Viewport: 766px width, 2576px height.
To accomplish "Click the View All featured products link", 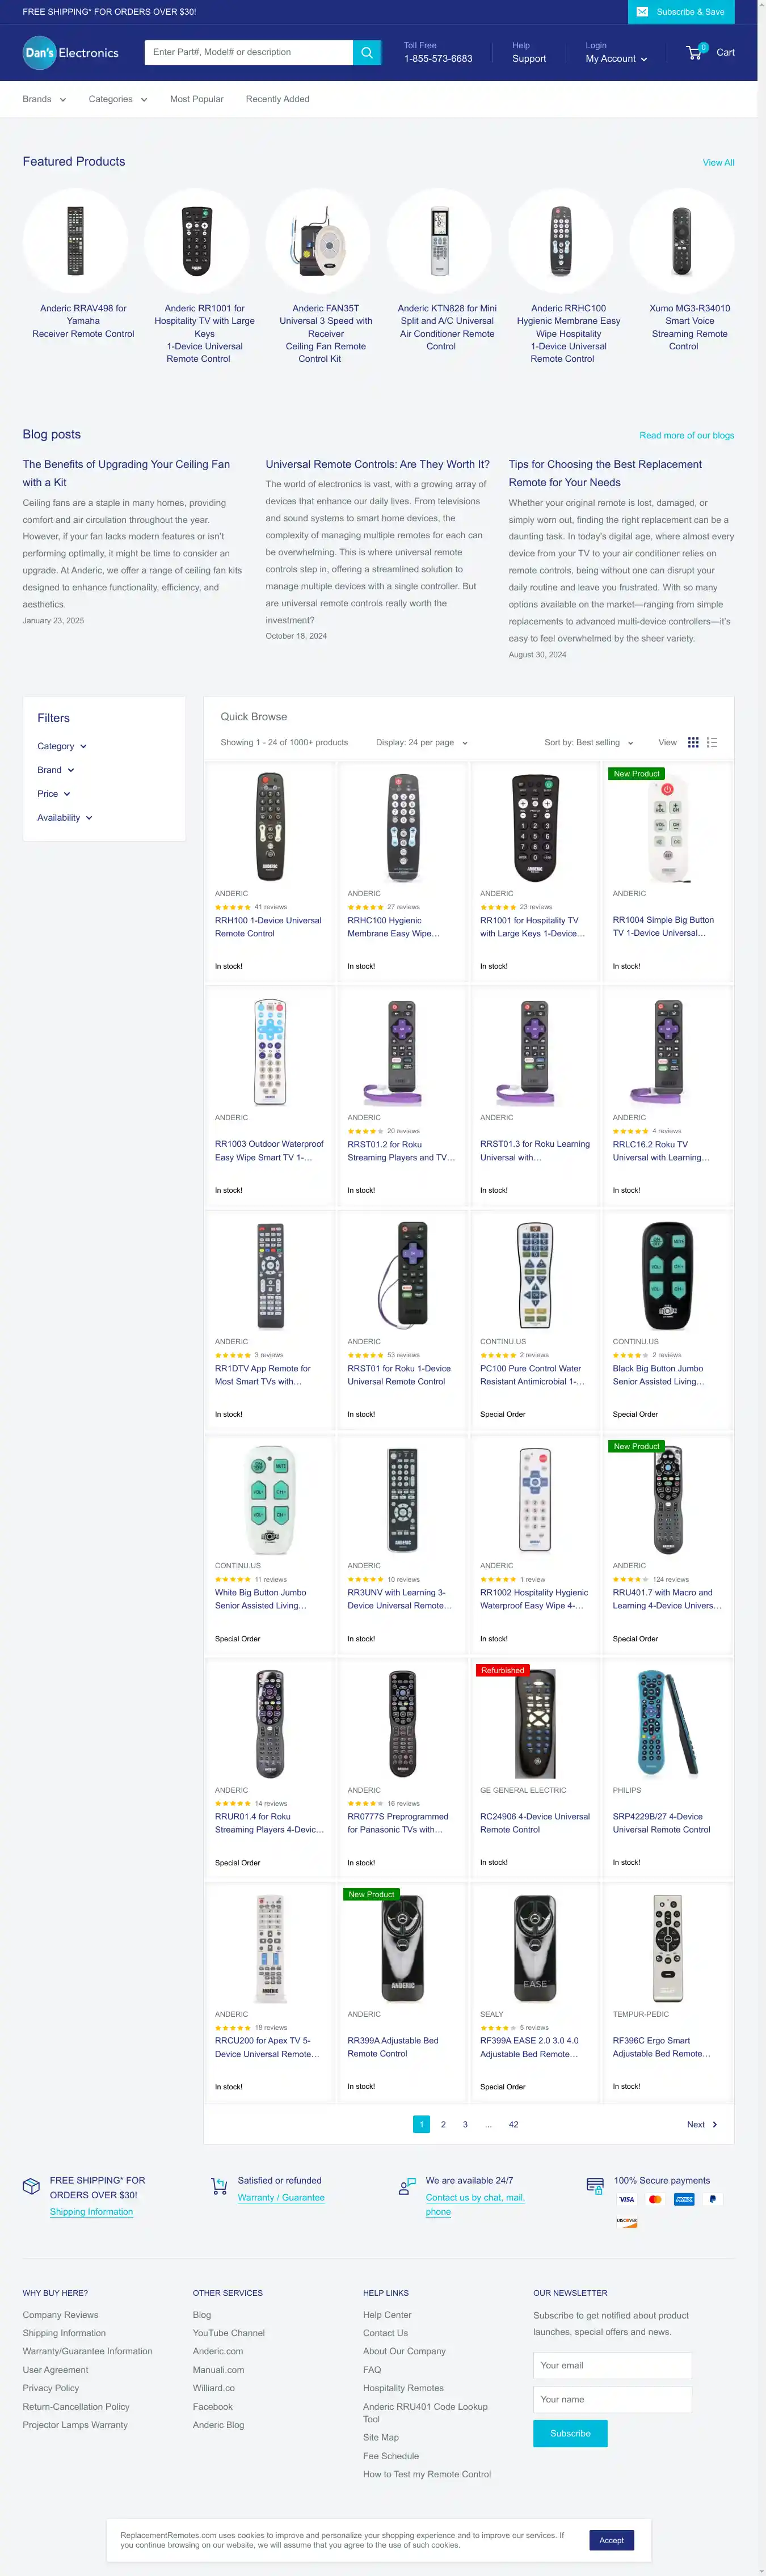I will [x=718, y=162].
